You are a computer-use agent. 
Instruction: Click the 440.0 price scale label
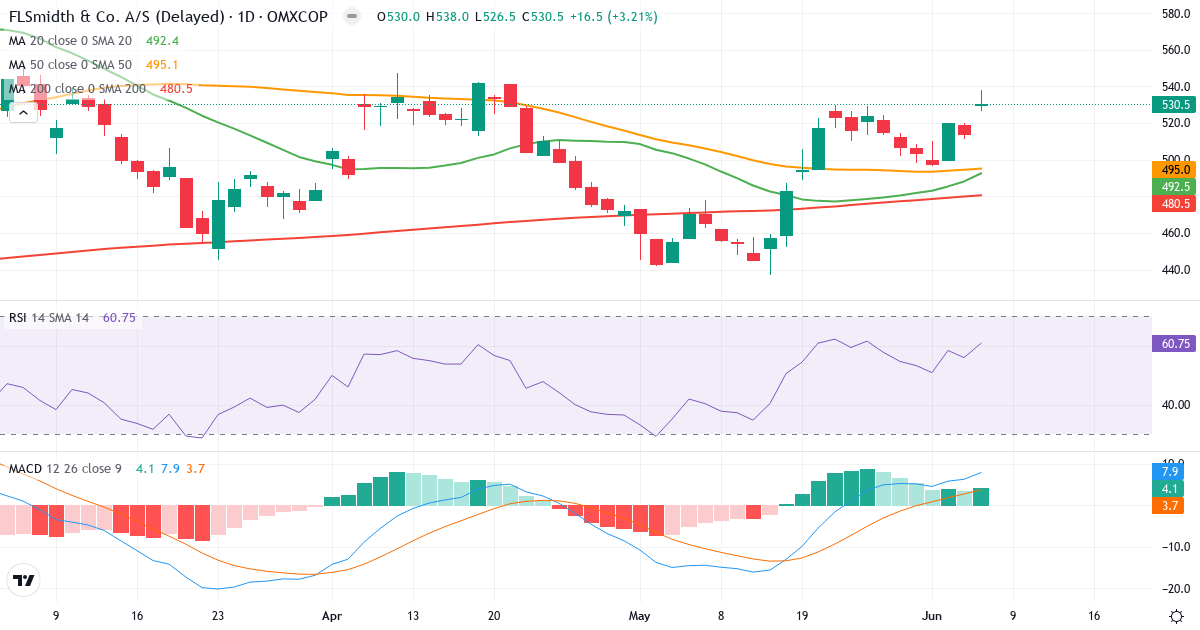pos(1174,269)
